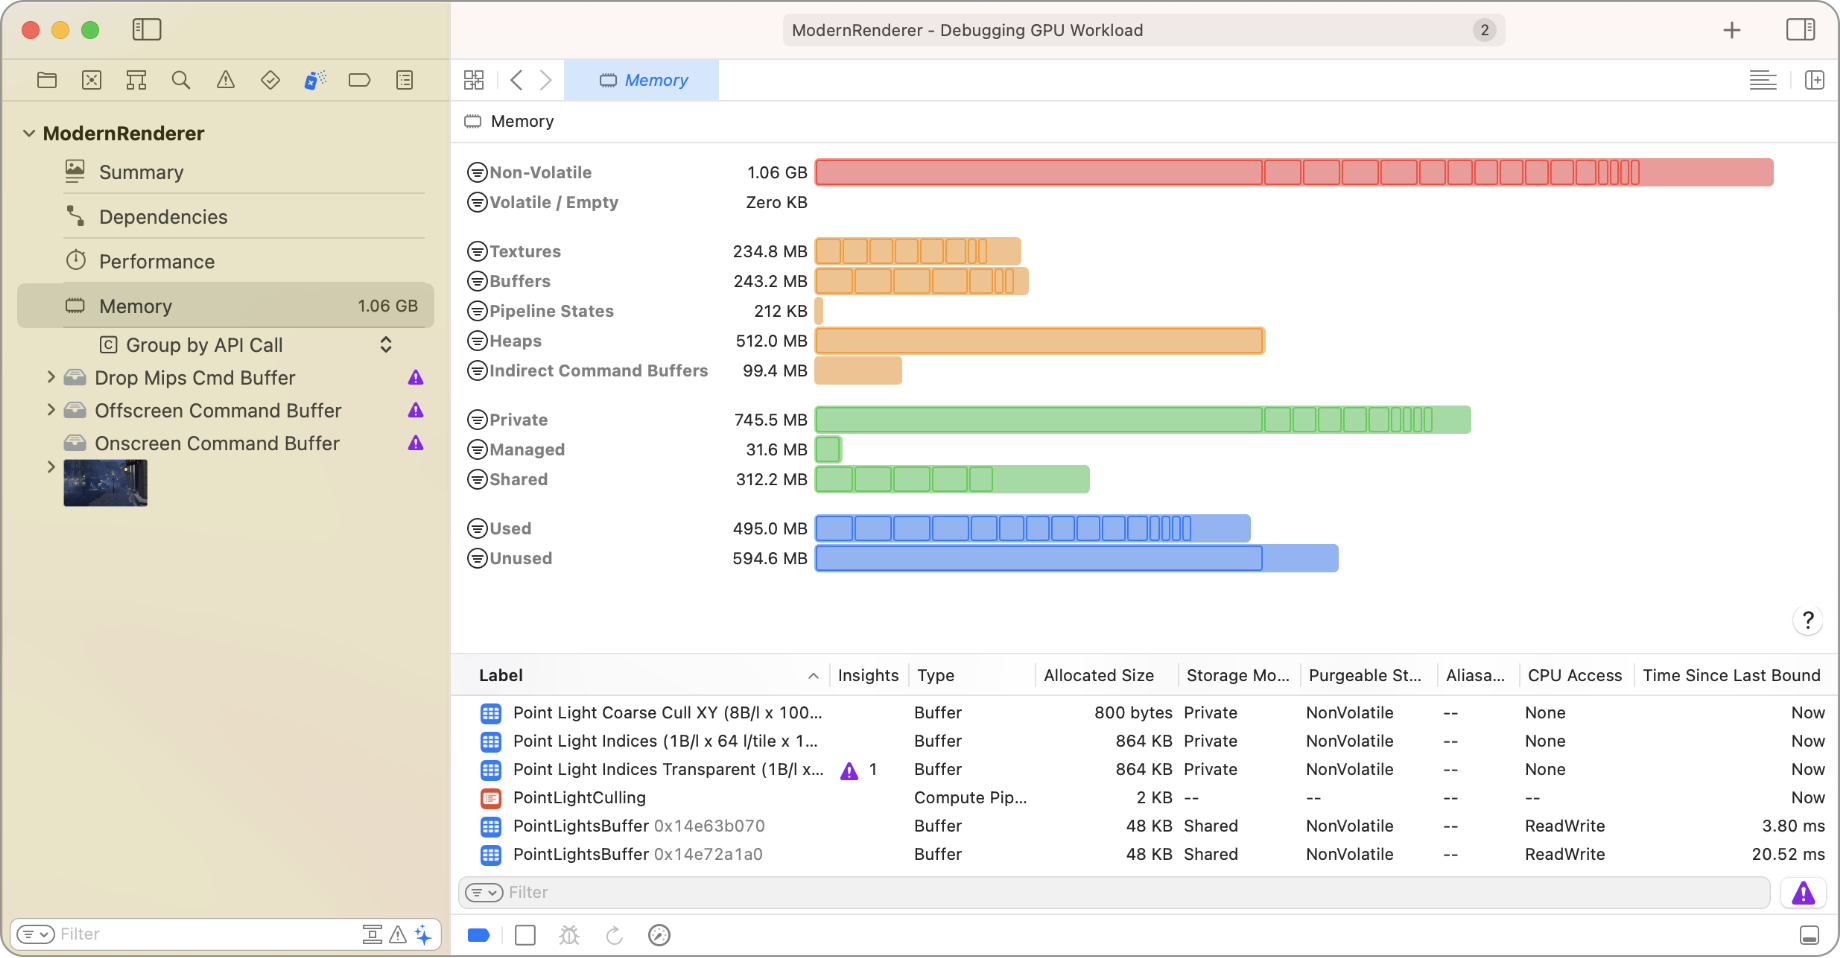Image resolution: width=1840 pixels, height=958 pixels.
Task: Open the Breakpoint navigator icon
Action: [359, 80]
